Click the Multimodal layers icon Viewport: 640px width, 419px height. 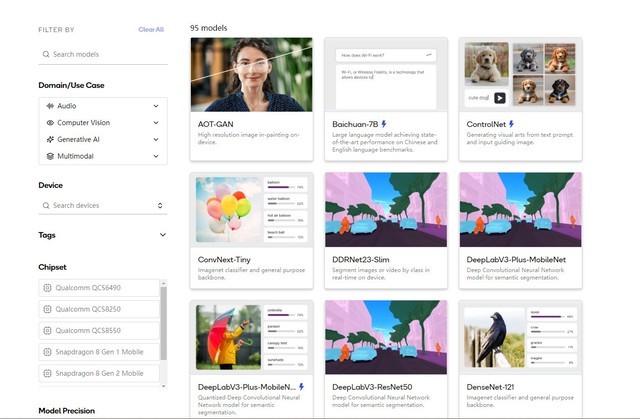(50, 156)
